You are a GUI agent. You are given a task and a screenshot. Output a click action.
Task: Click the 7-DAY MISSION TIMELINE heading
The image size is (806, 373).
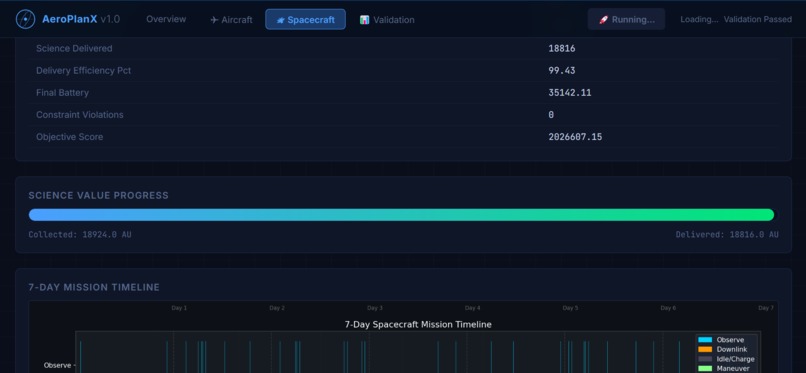point(94,287)
